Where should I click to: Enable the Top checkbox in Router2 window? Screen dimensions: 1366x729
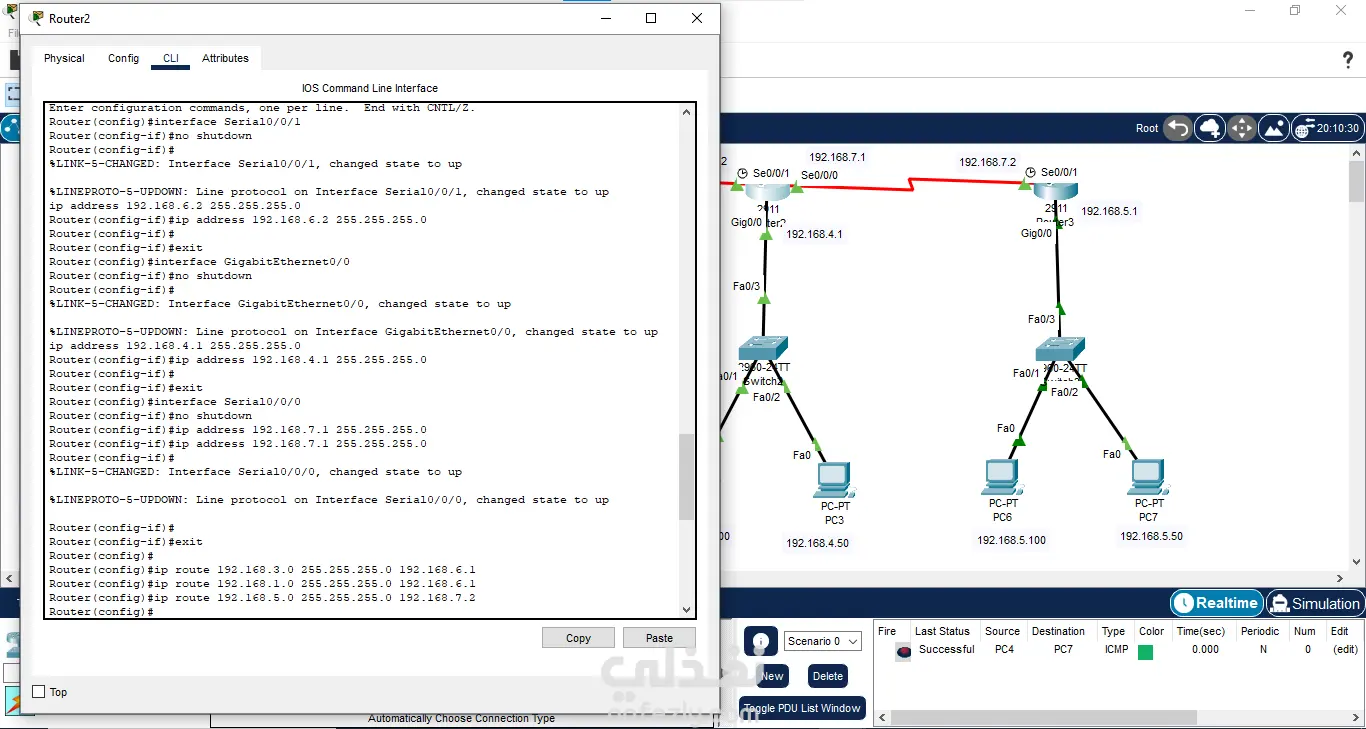[x=39, y=692]
